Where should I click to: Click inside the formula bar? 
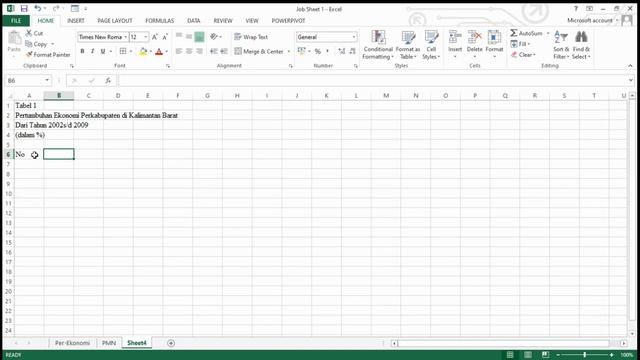[x=372, y=80]
